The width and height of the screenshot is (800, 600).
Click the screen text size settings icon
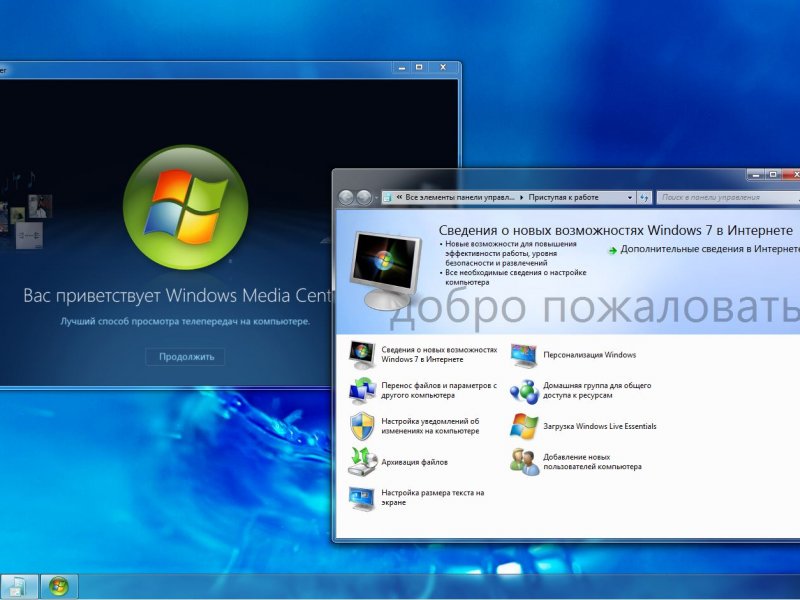click(x=362, y=498)
